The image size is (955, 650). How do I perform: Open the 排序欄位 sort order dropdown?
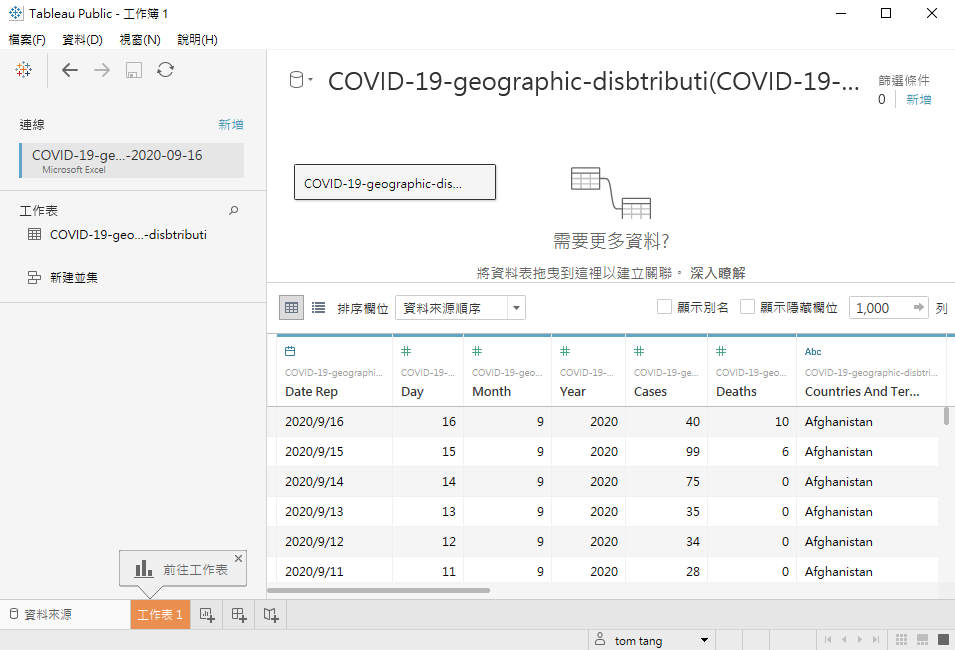click(x=460, y=308)
